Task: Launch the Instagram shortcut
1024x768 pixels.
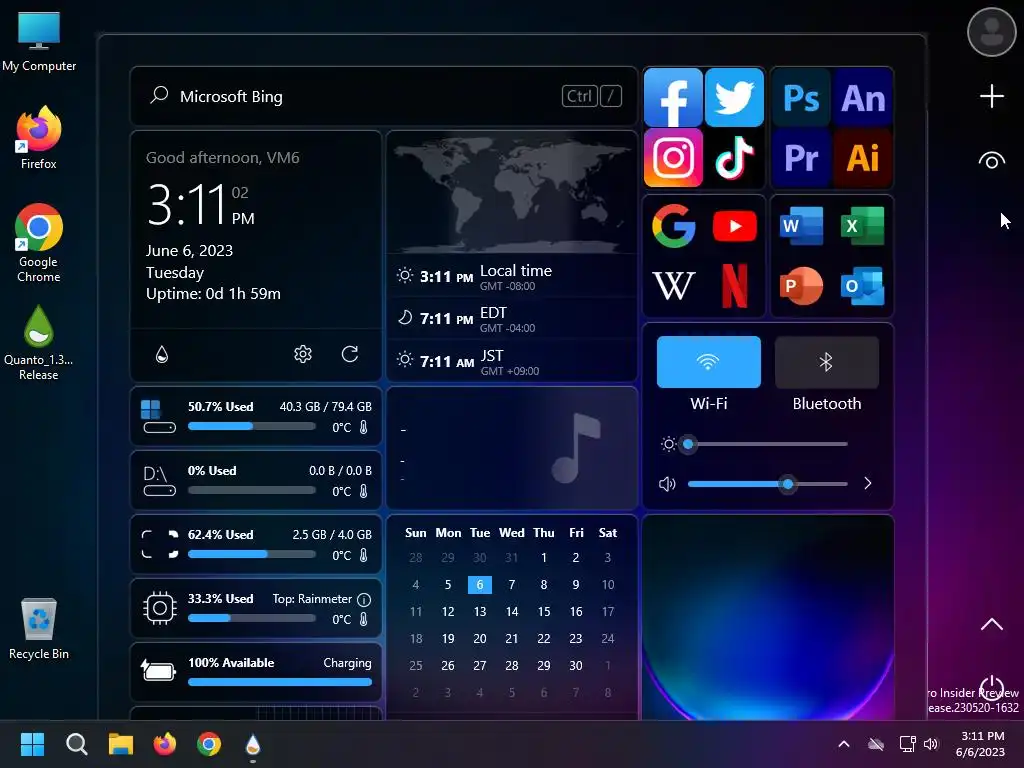Action: click(673, 157)
